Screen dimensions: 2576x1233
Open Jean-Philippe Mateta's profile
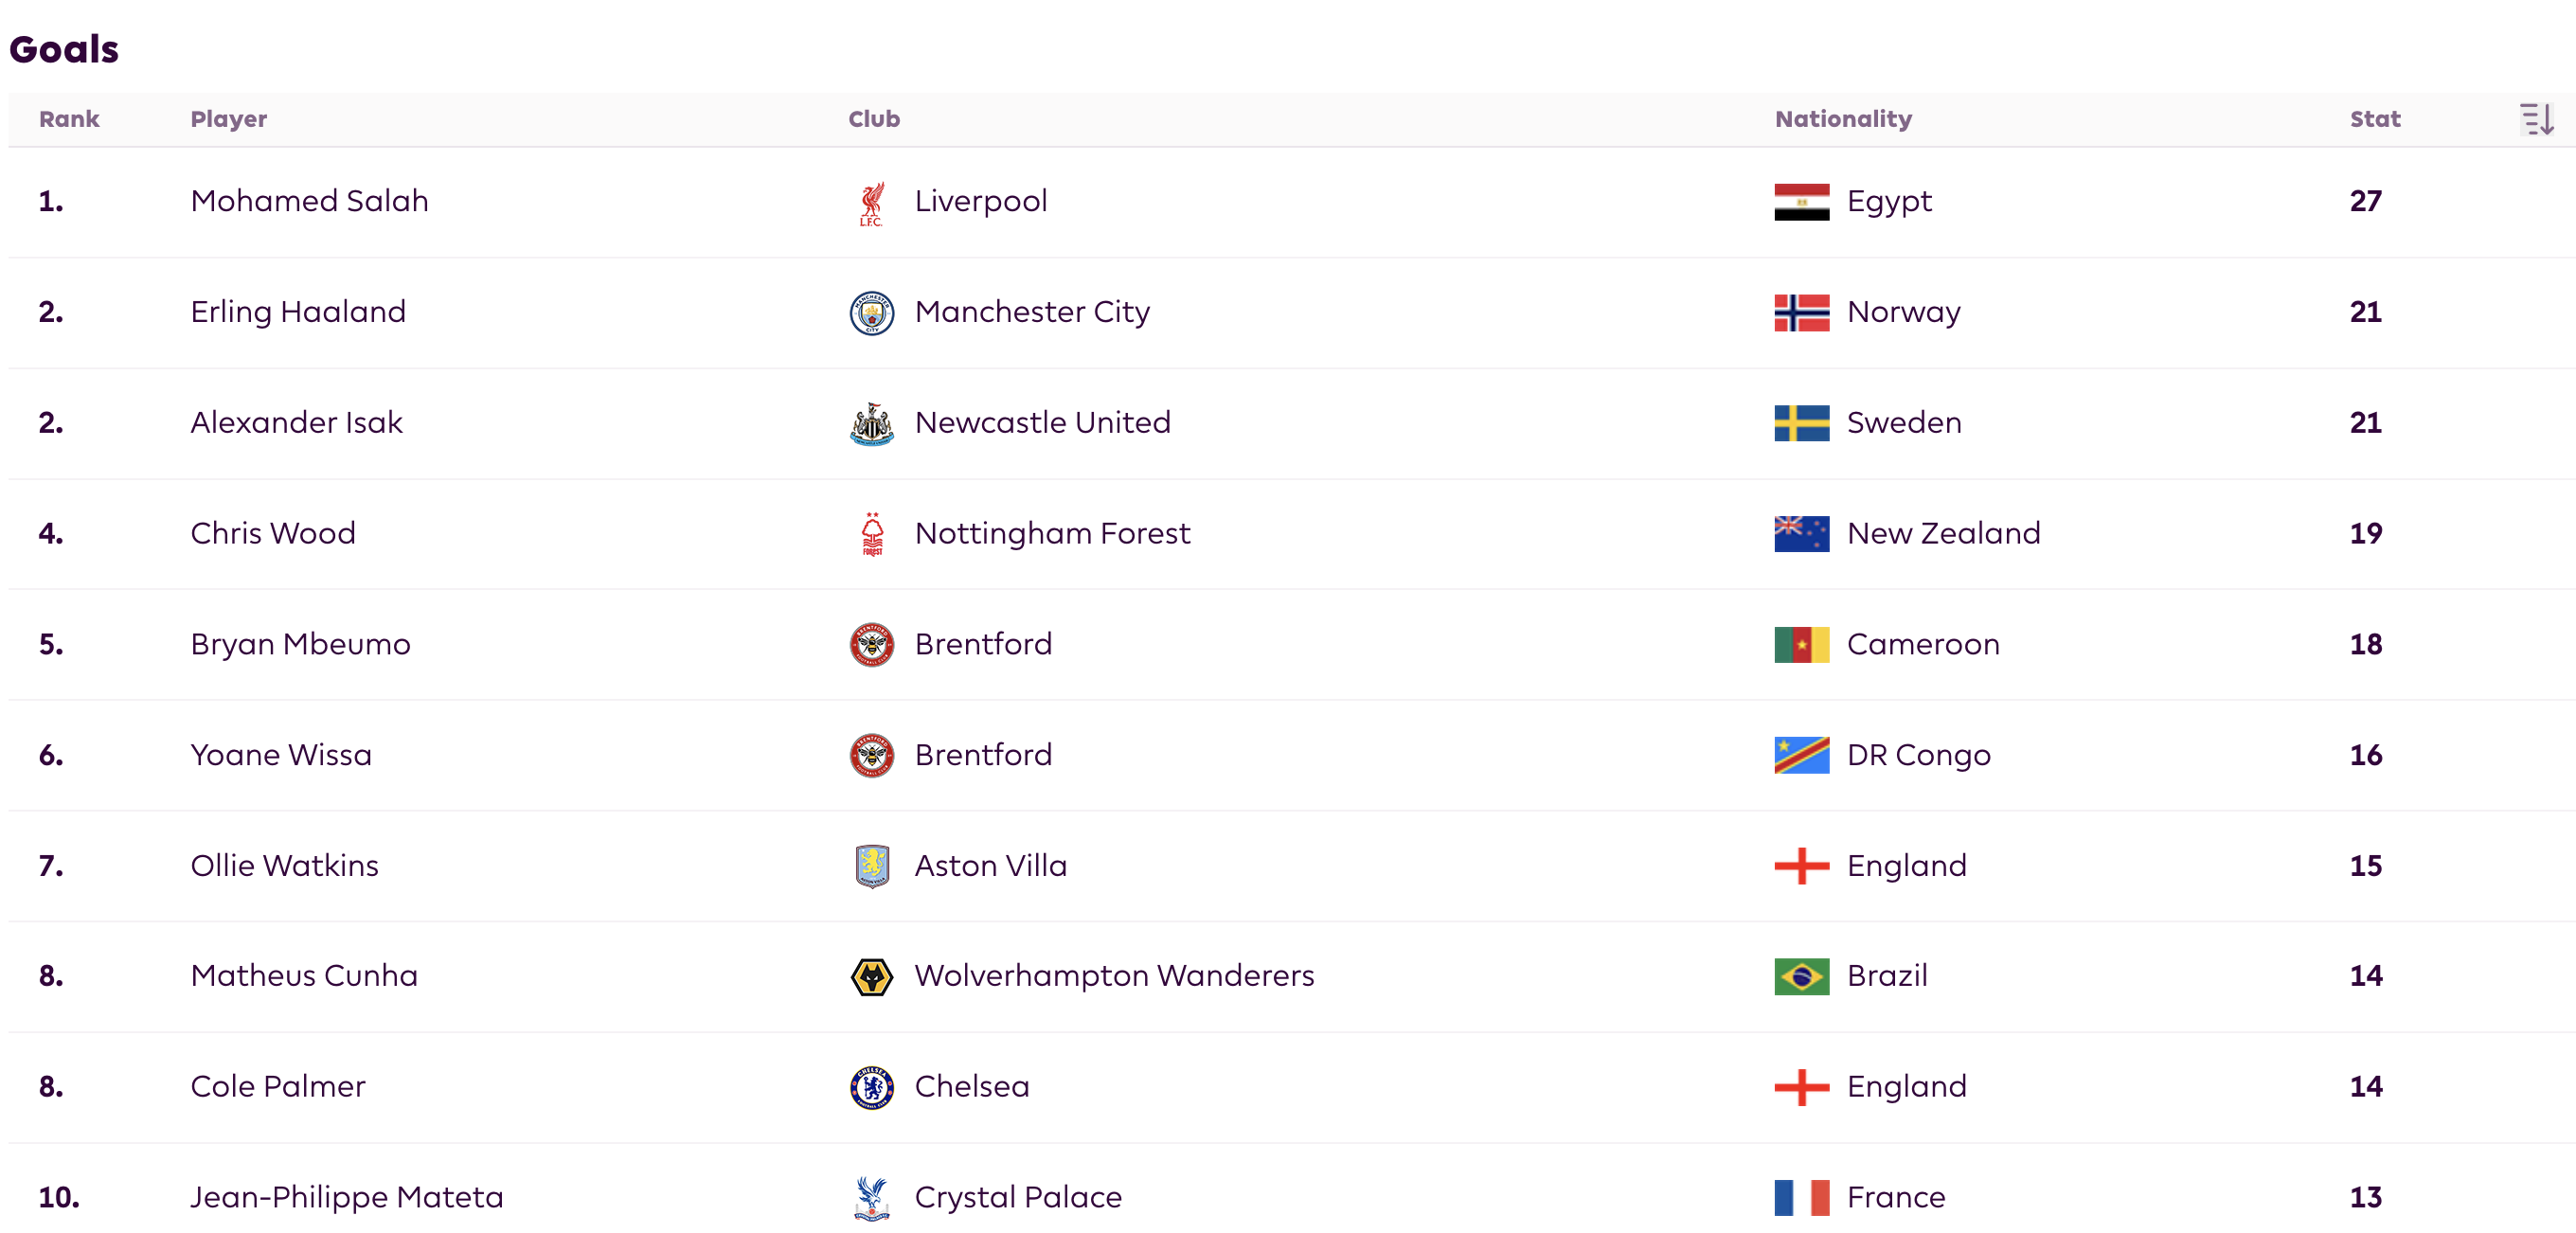tap(346, 1198)
